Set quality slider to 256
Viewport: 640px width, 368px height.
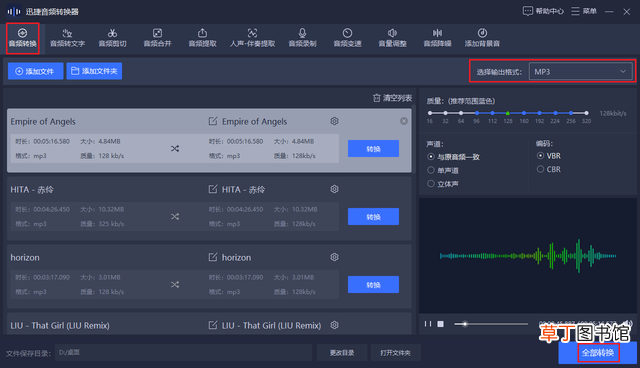click(x=571, y=113)
